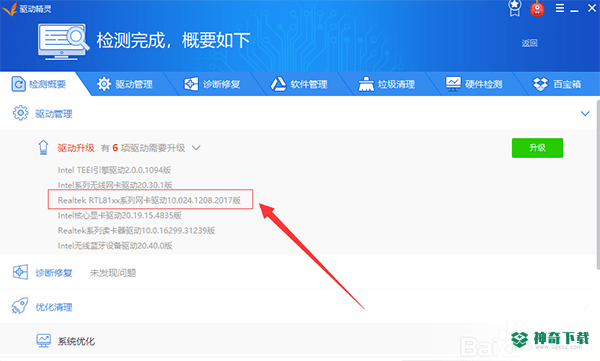Click the box icon on 百宝箱 tab
This screenshot has width=600, height=361.
540,84
